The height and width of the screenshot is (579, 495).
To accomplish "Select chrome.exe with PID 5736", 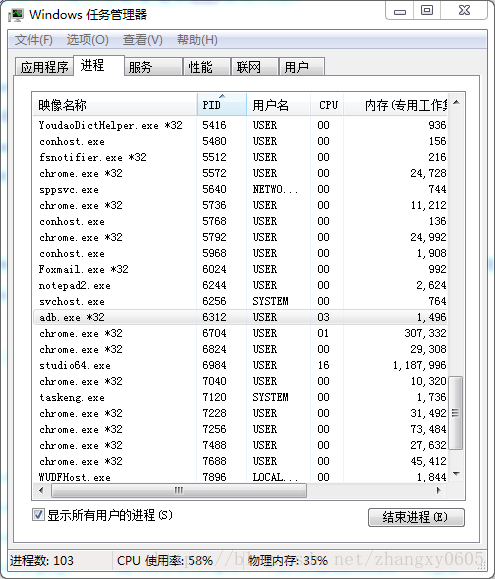I will 240,205.
